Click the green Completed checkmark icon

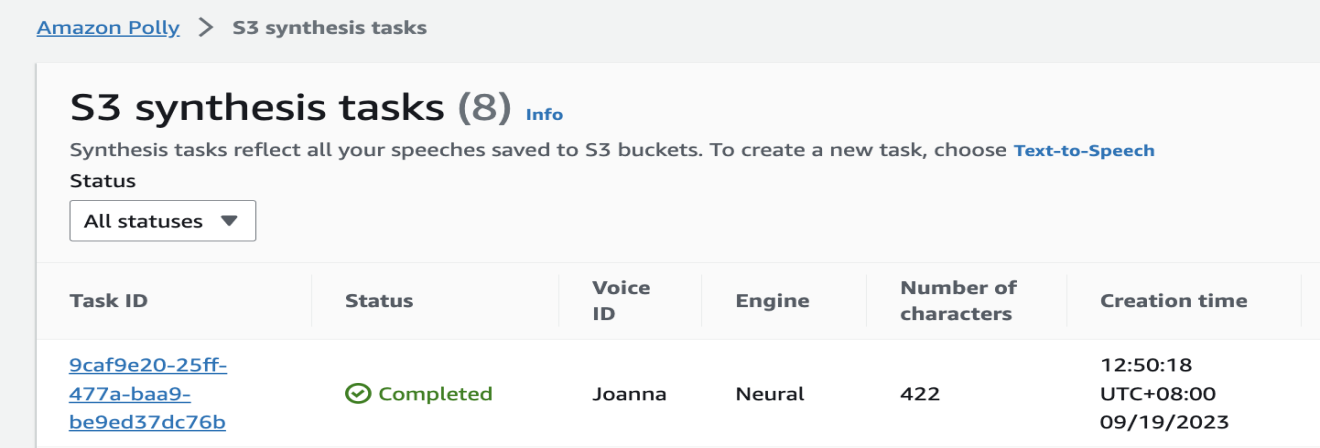[x=357, y=394]
